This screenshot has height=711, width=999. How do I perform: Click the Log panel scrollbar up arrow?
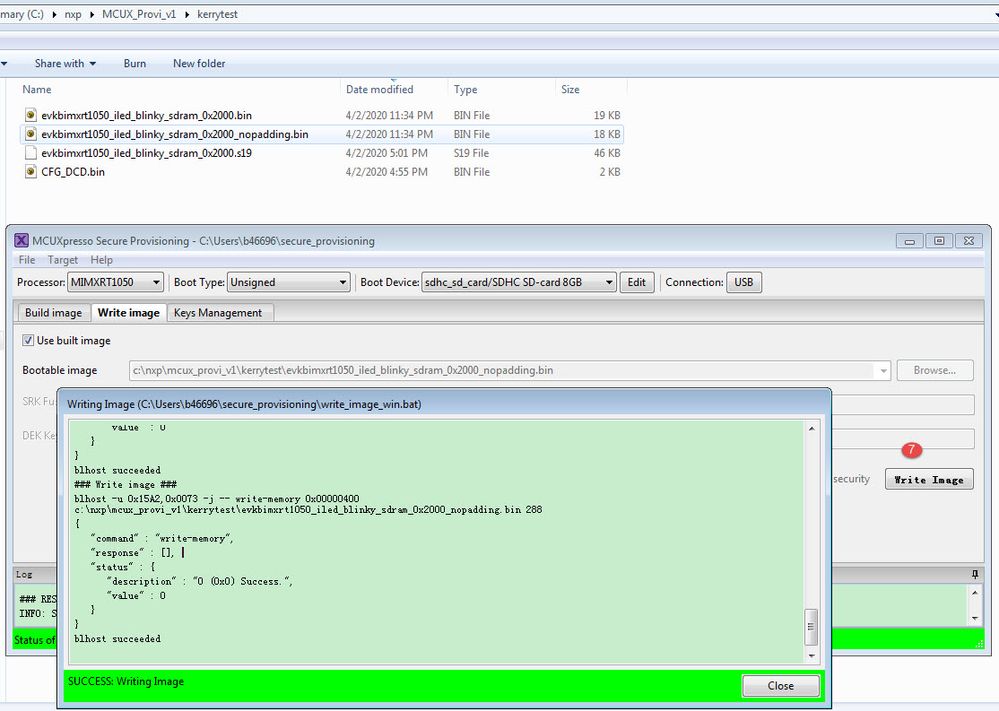pyautogui.click(x=975, y=592)
